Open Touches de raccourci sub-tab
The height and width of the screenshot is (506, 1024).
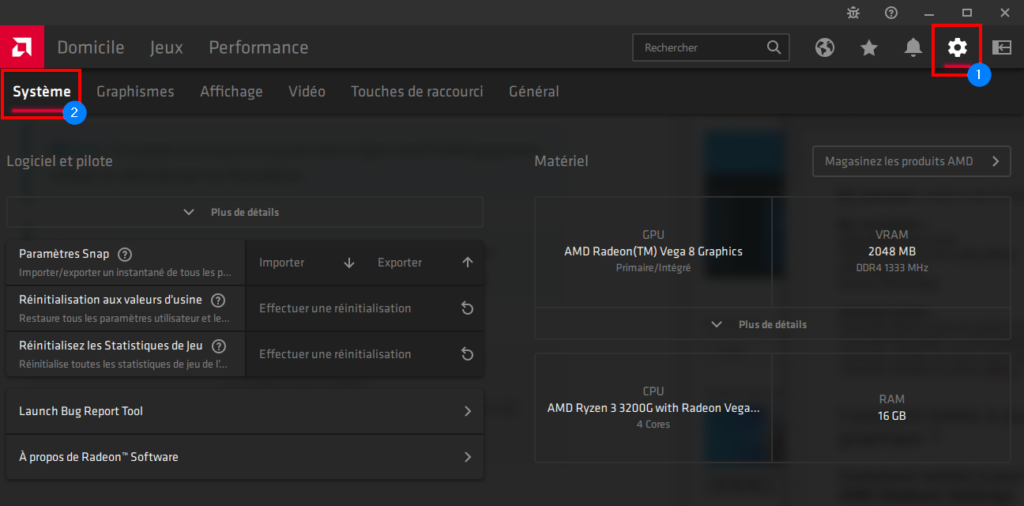pyautogui.click(x=417, y=91)
